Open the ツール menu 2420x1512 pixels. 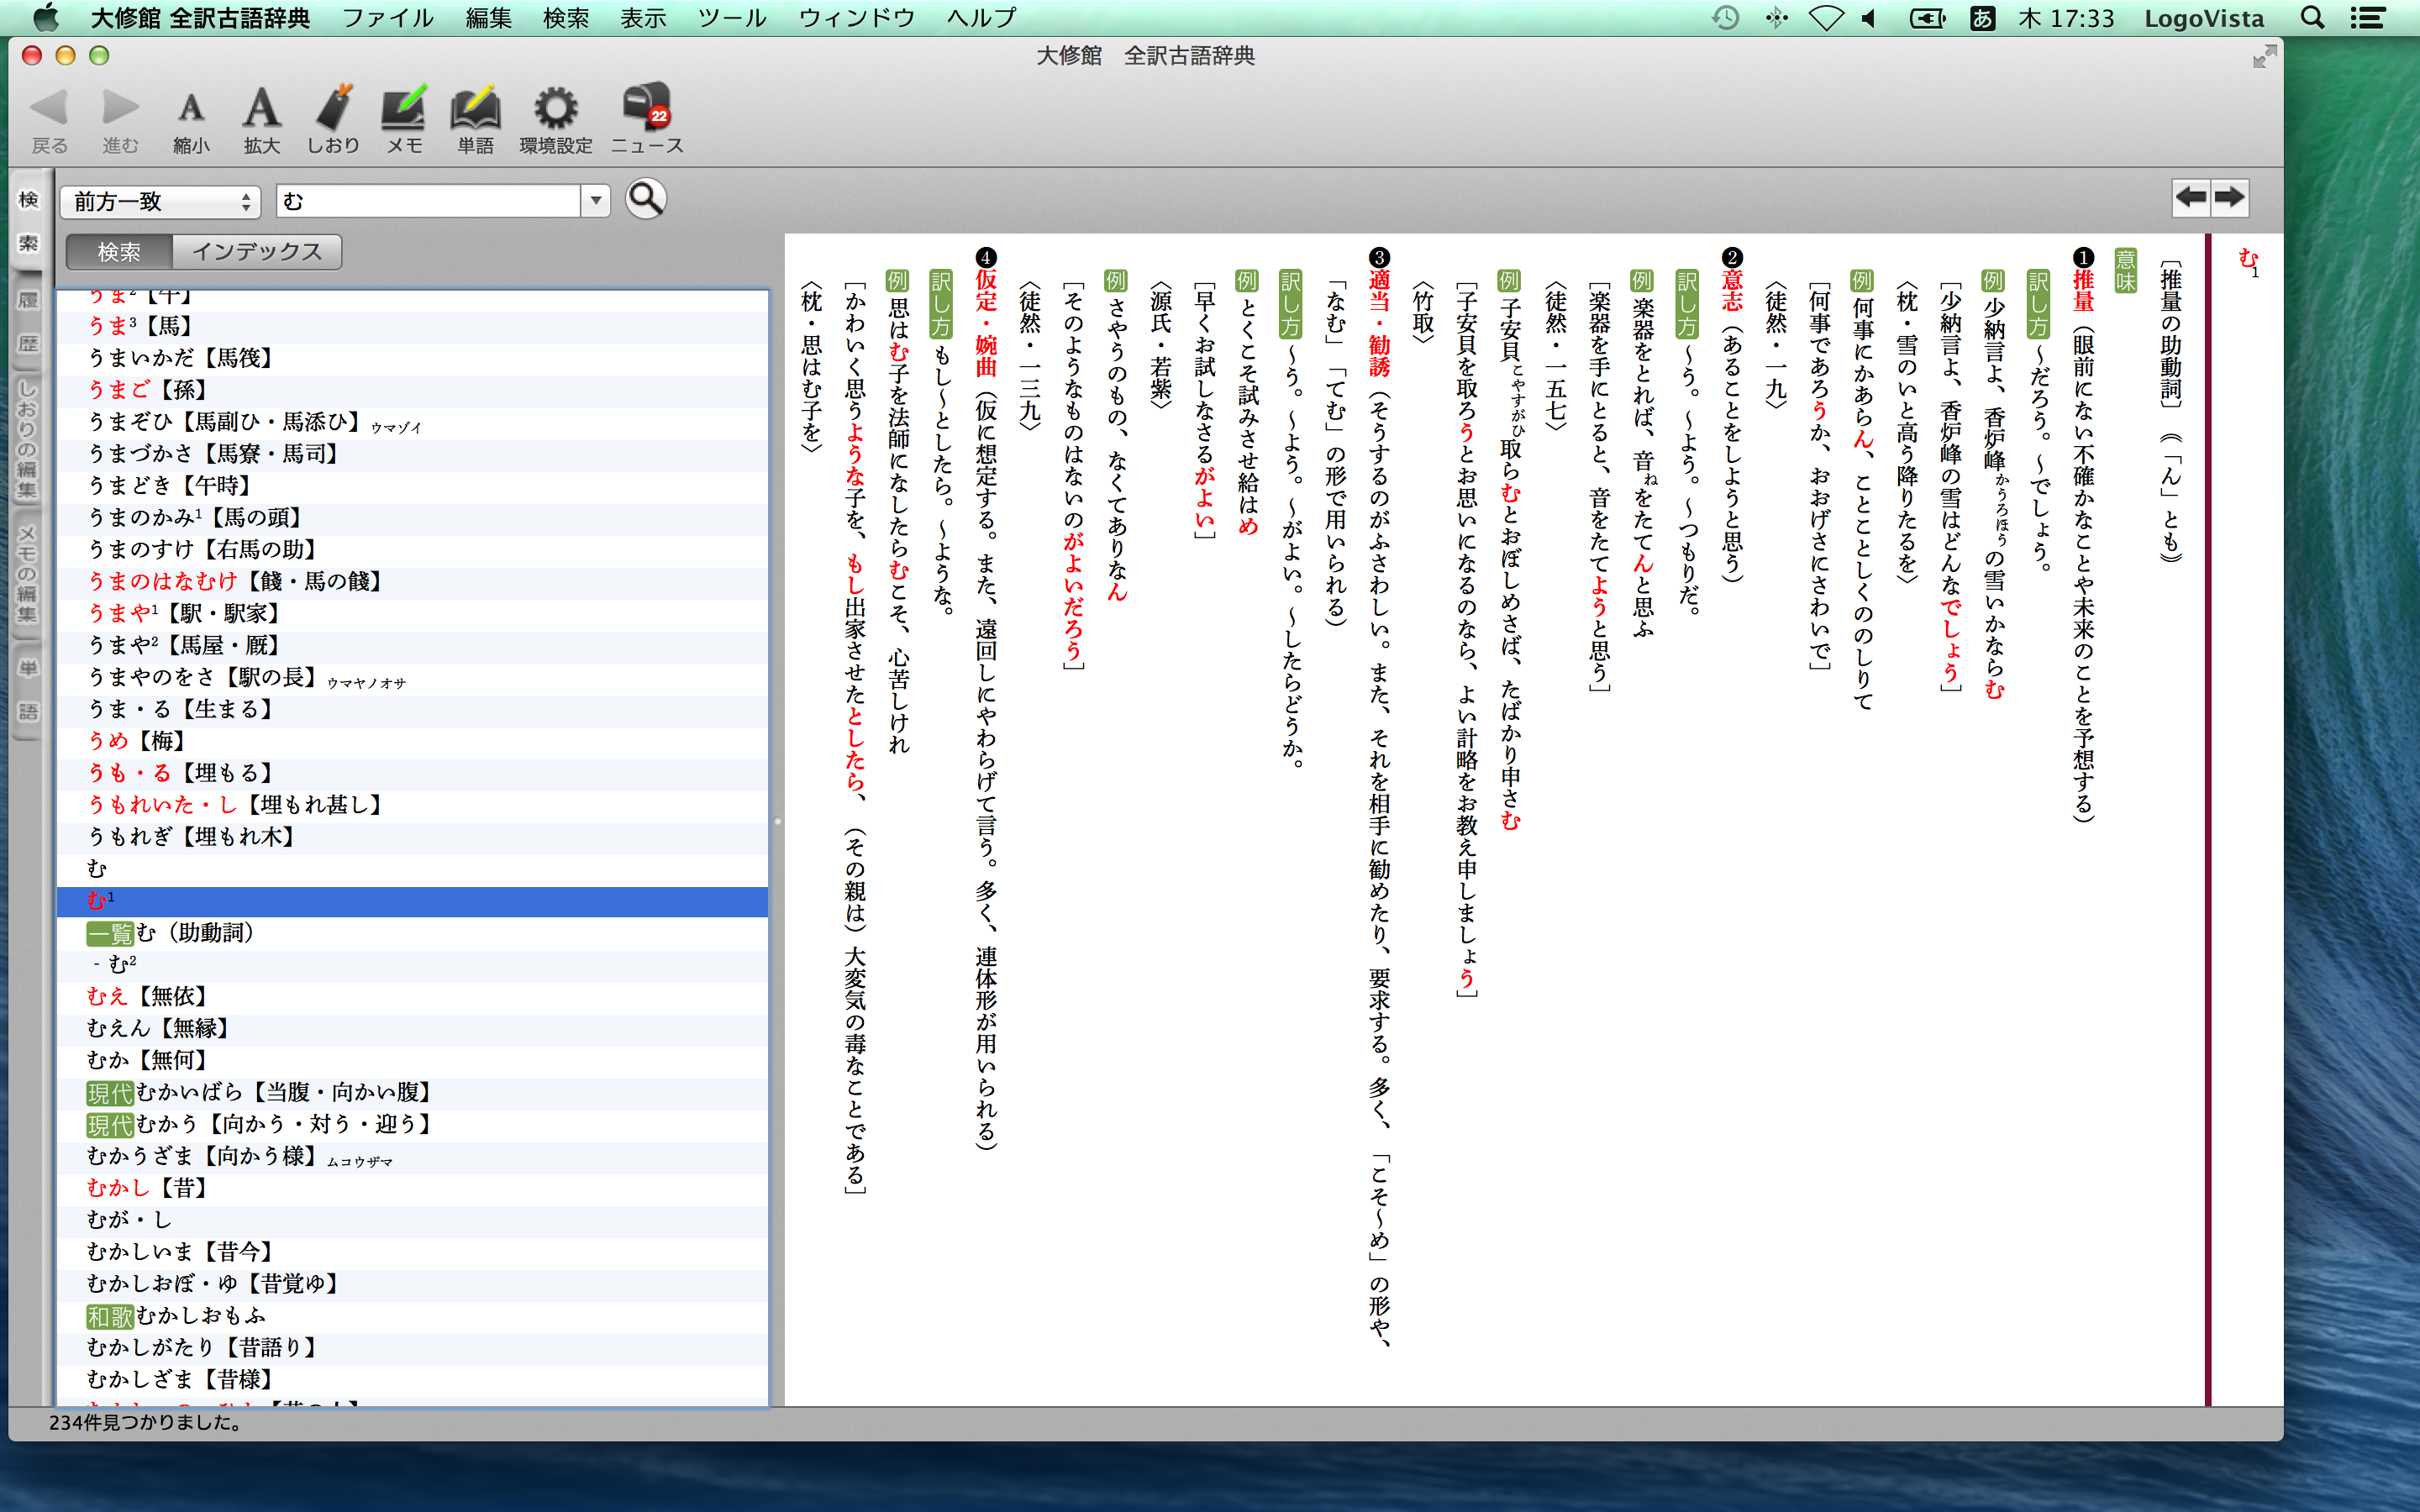click(x=731, y=18)
